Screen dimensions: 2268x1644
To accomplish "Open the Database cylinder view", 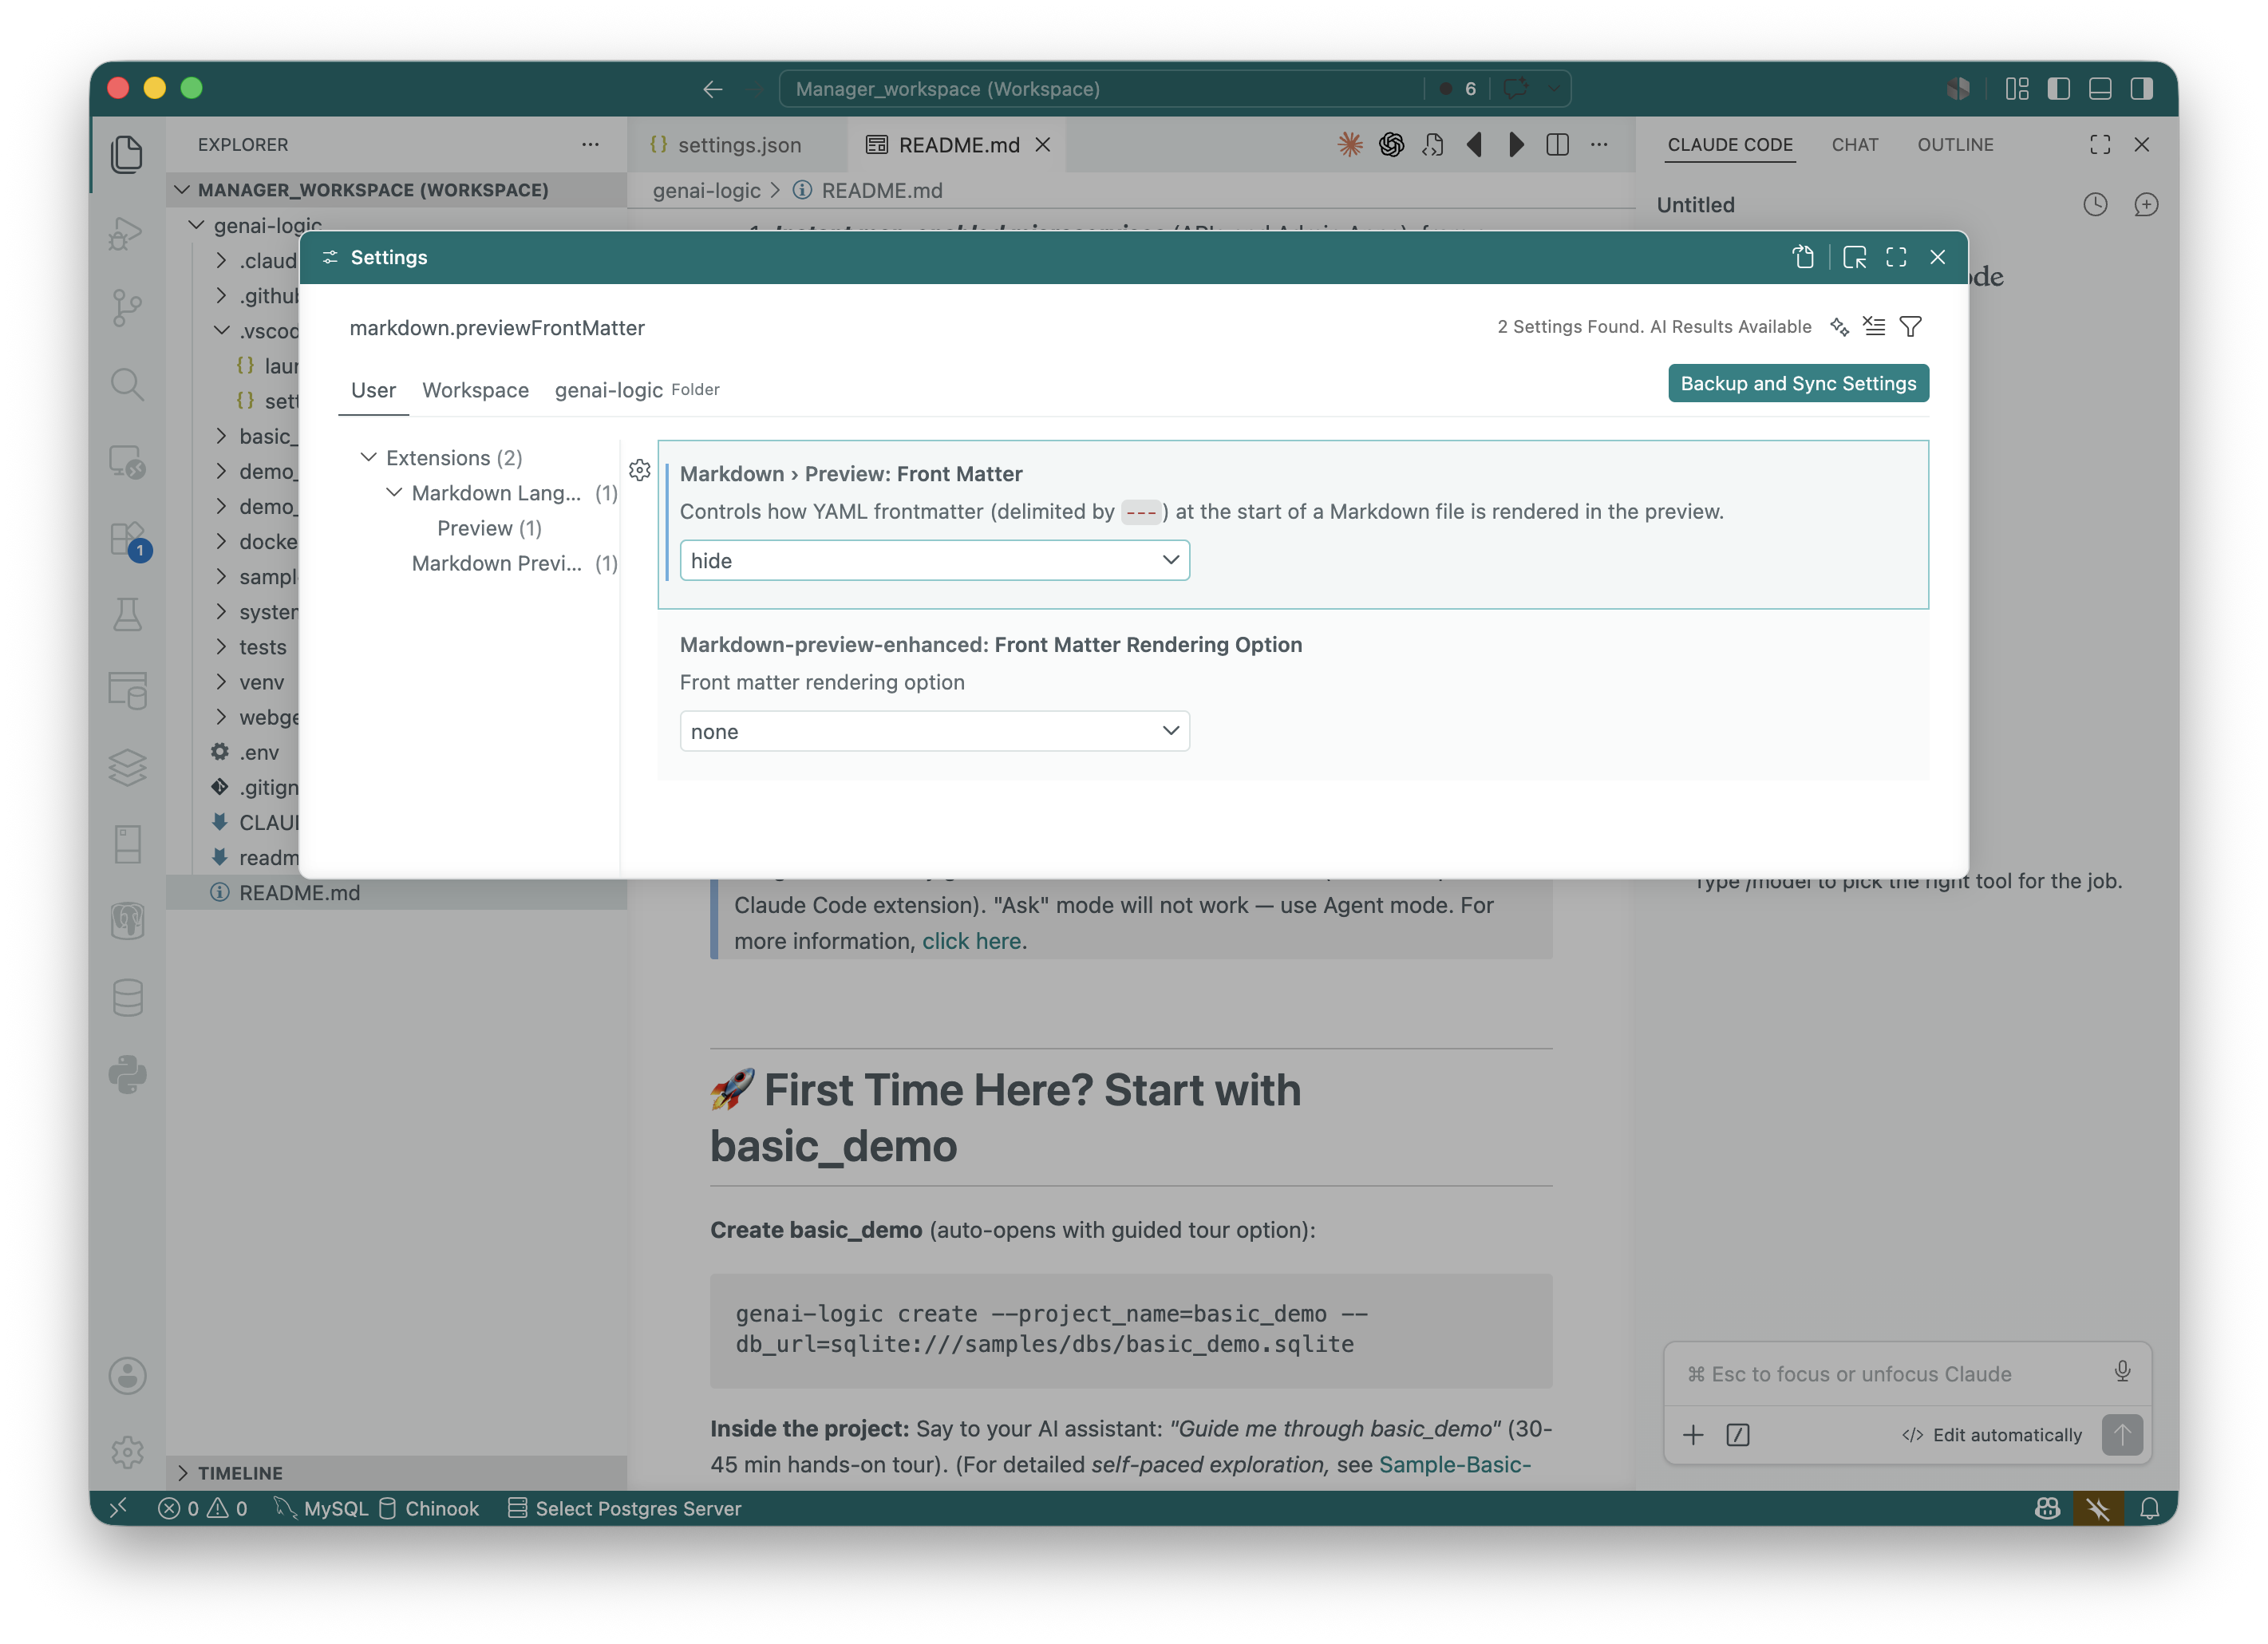I will pyautogui.click(x=127, y=997).
